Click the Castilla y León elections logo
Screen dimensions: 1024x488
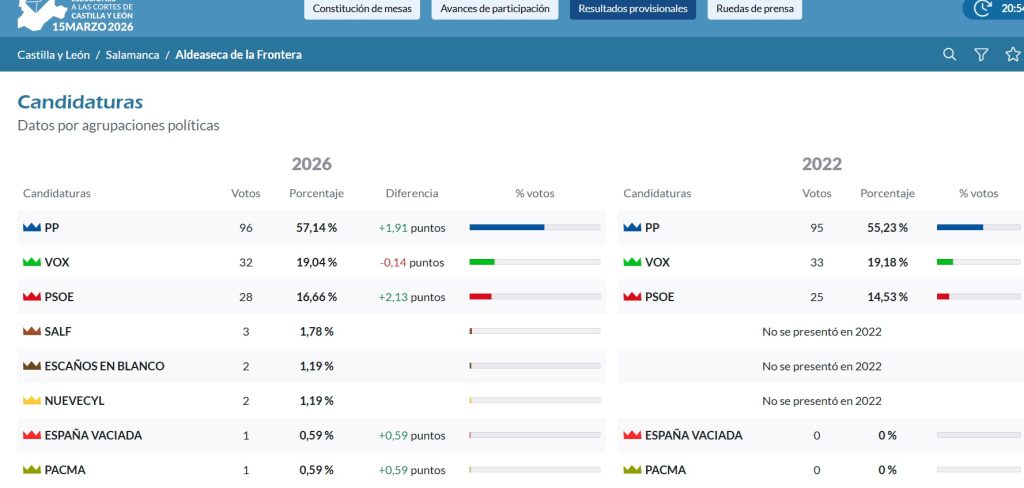point(76,16)
